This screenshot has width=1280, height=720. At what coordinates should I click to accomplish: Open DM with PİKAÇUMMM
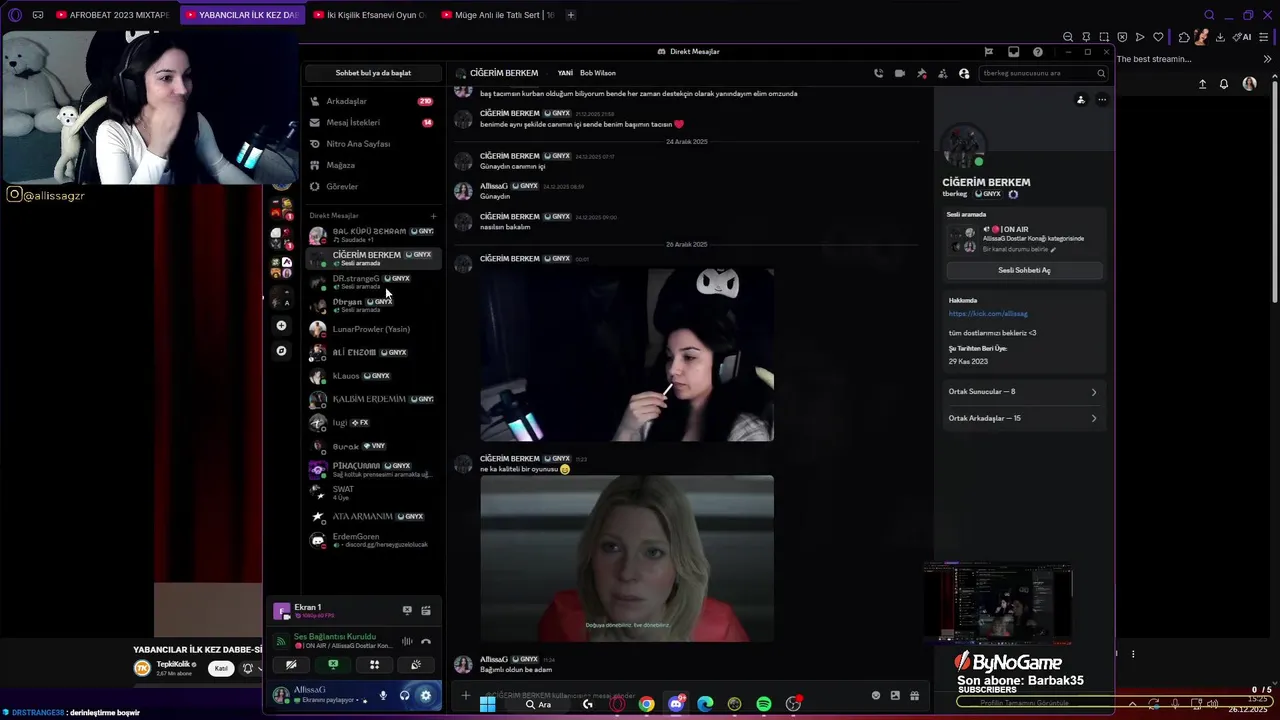click(372, 469)
